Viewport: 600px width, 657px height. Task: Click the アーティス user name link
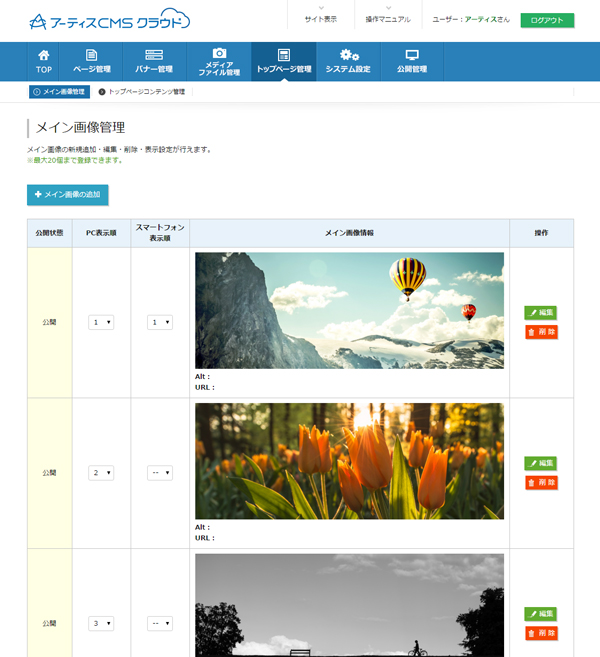pos(481,19)
